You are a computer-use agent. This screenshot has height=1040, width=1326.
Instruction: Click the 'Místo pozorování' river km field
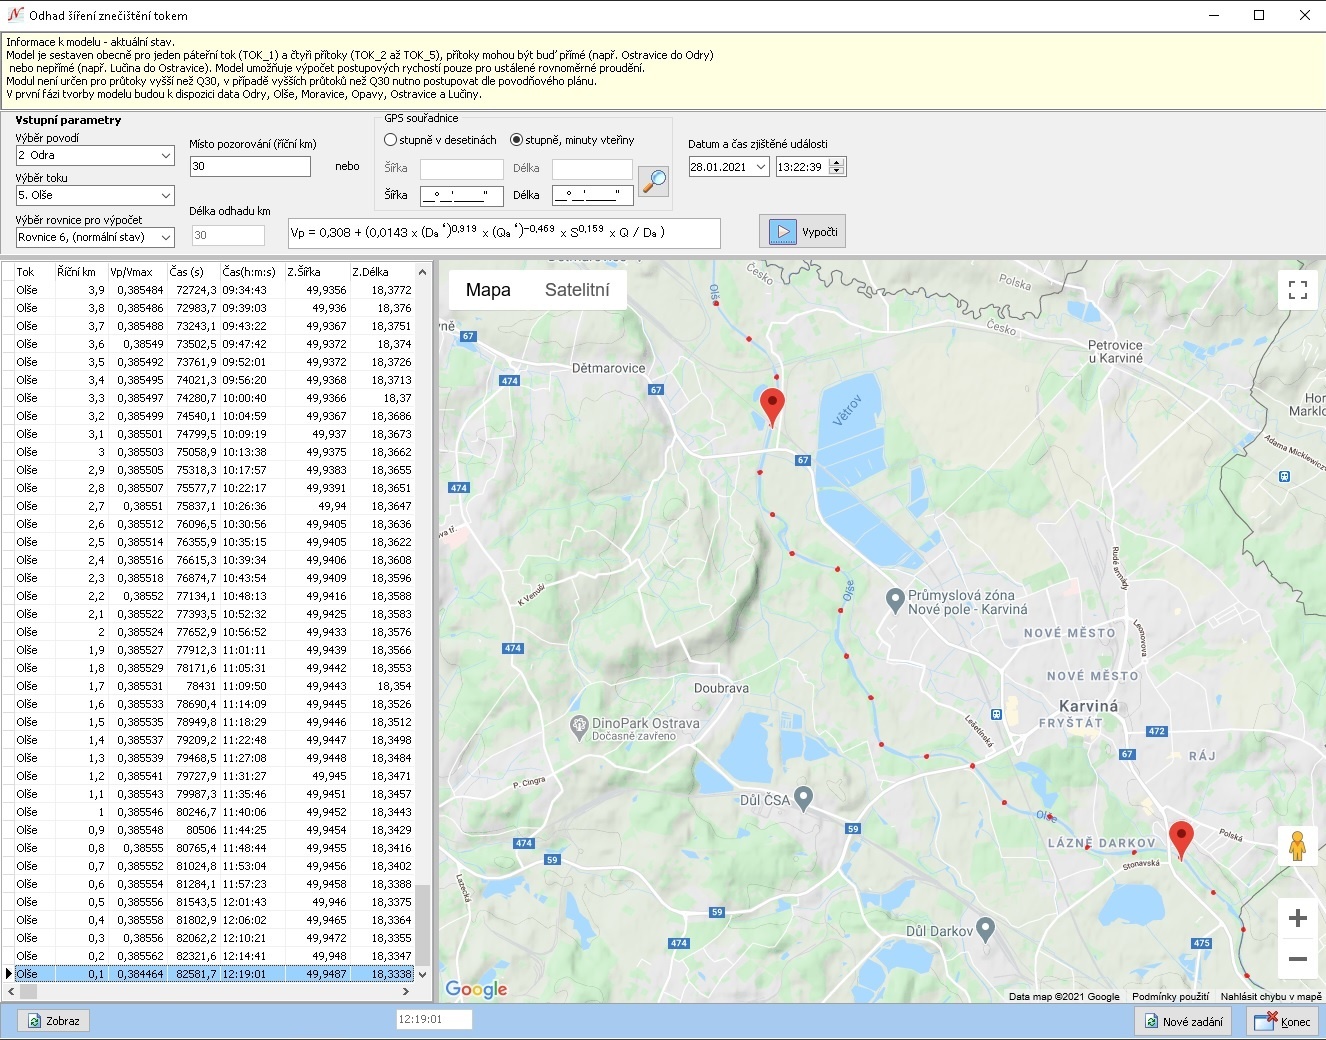coord(250,167)
